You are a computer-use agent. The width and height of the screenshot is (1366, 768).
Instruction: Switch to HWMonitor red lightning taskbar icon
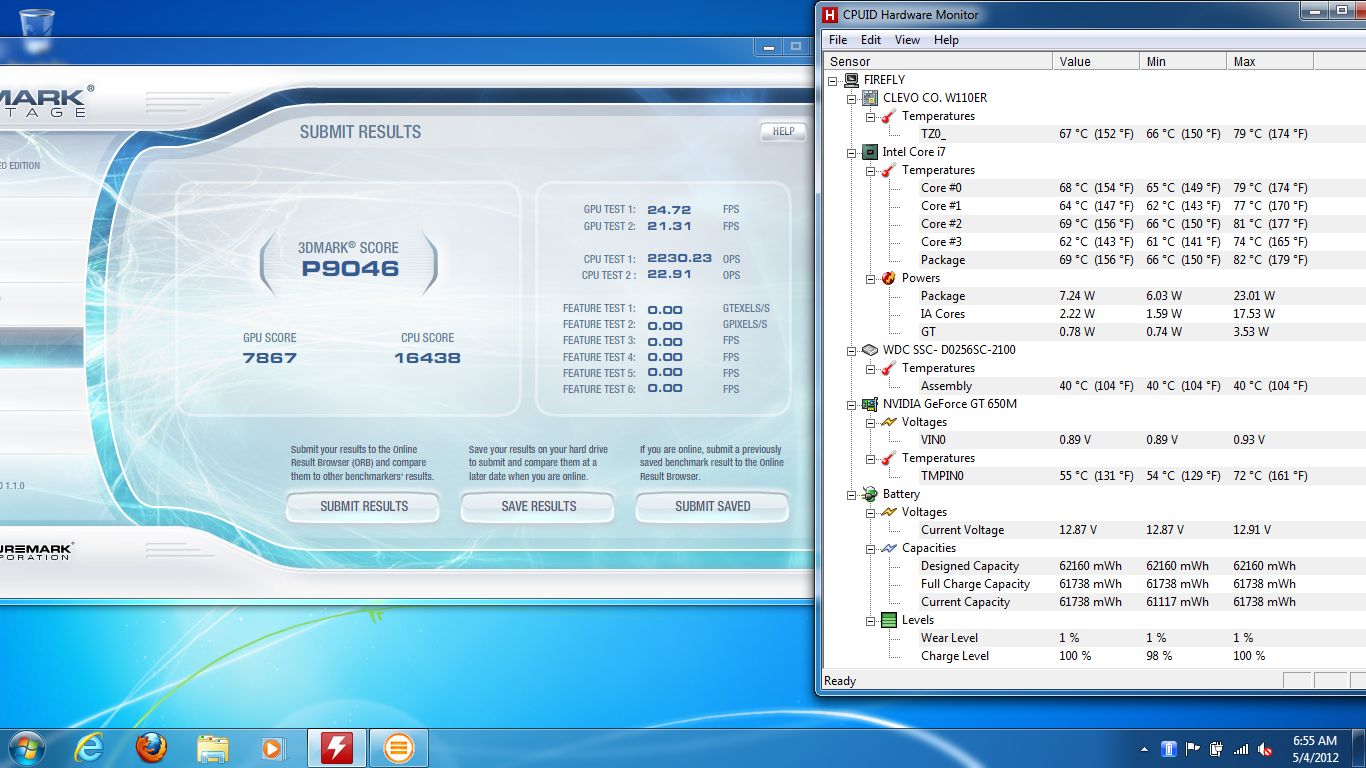coord(337,748)
